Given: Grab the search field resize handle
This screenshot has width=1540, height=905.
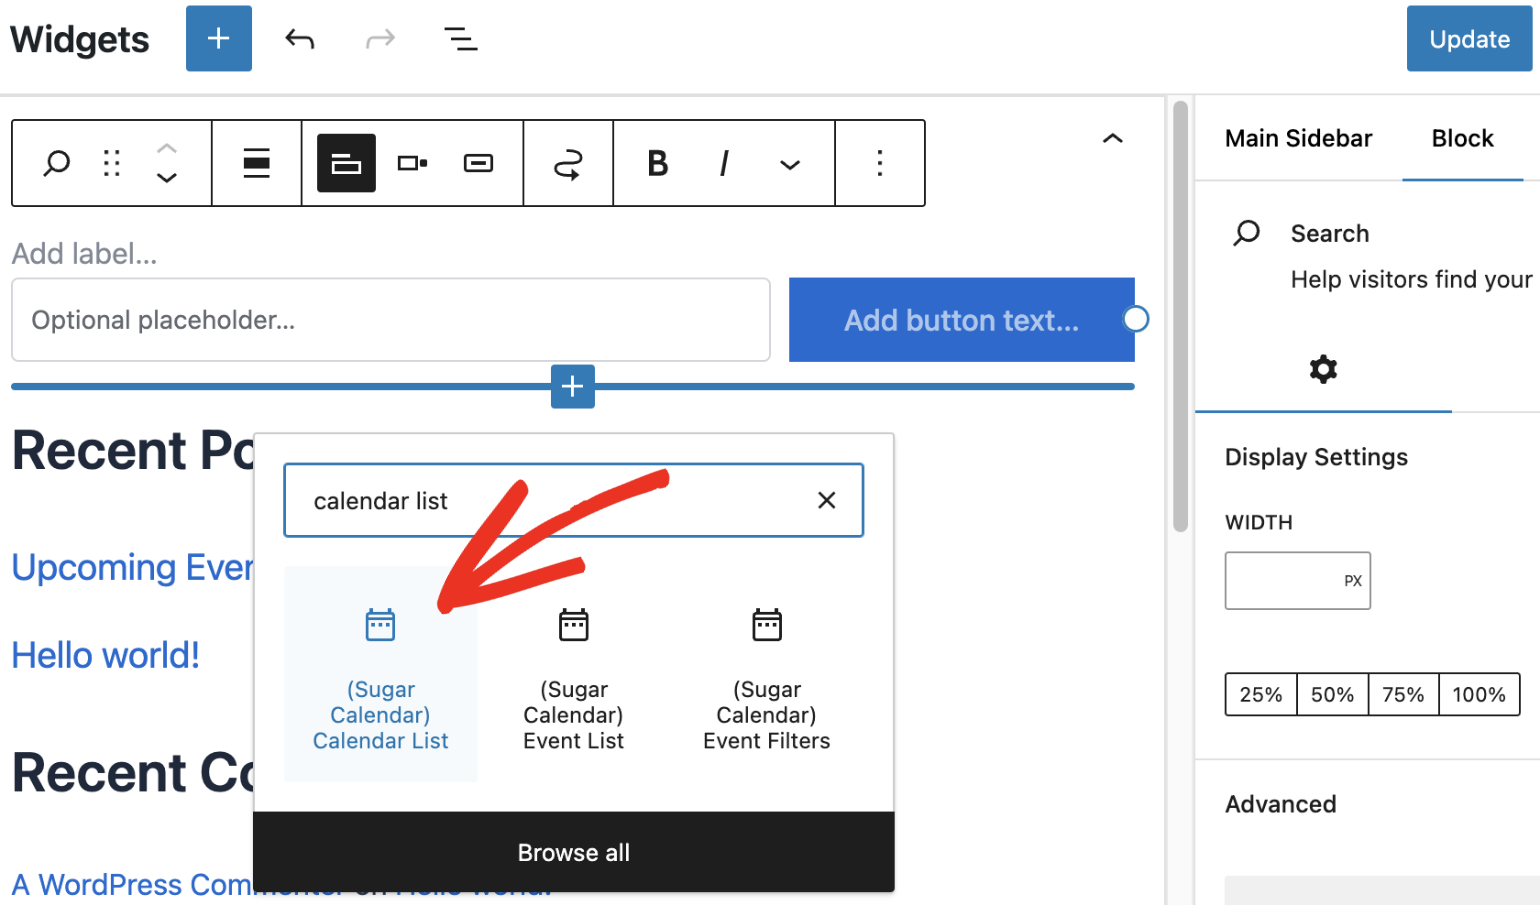Looking at the screenshot, I should 1135,319.
